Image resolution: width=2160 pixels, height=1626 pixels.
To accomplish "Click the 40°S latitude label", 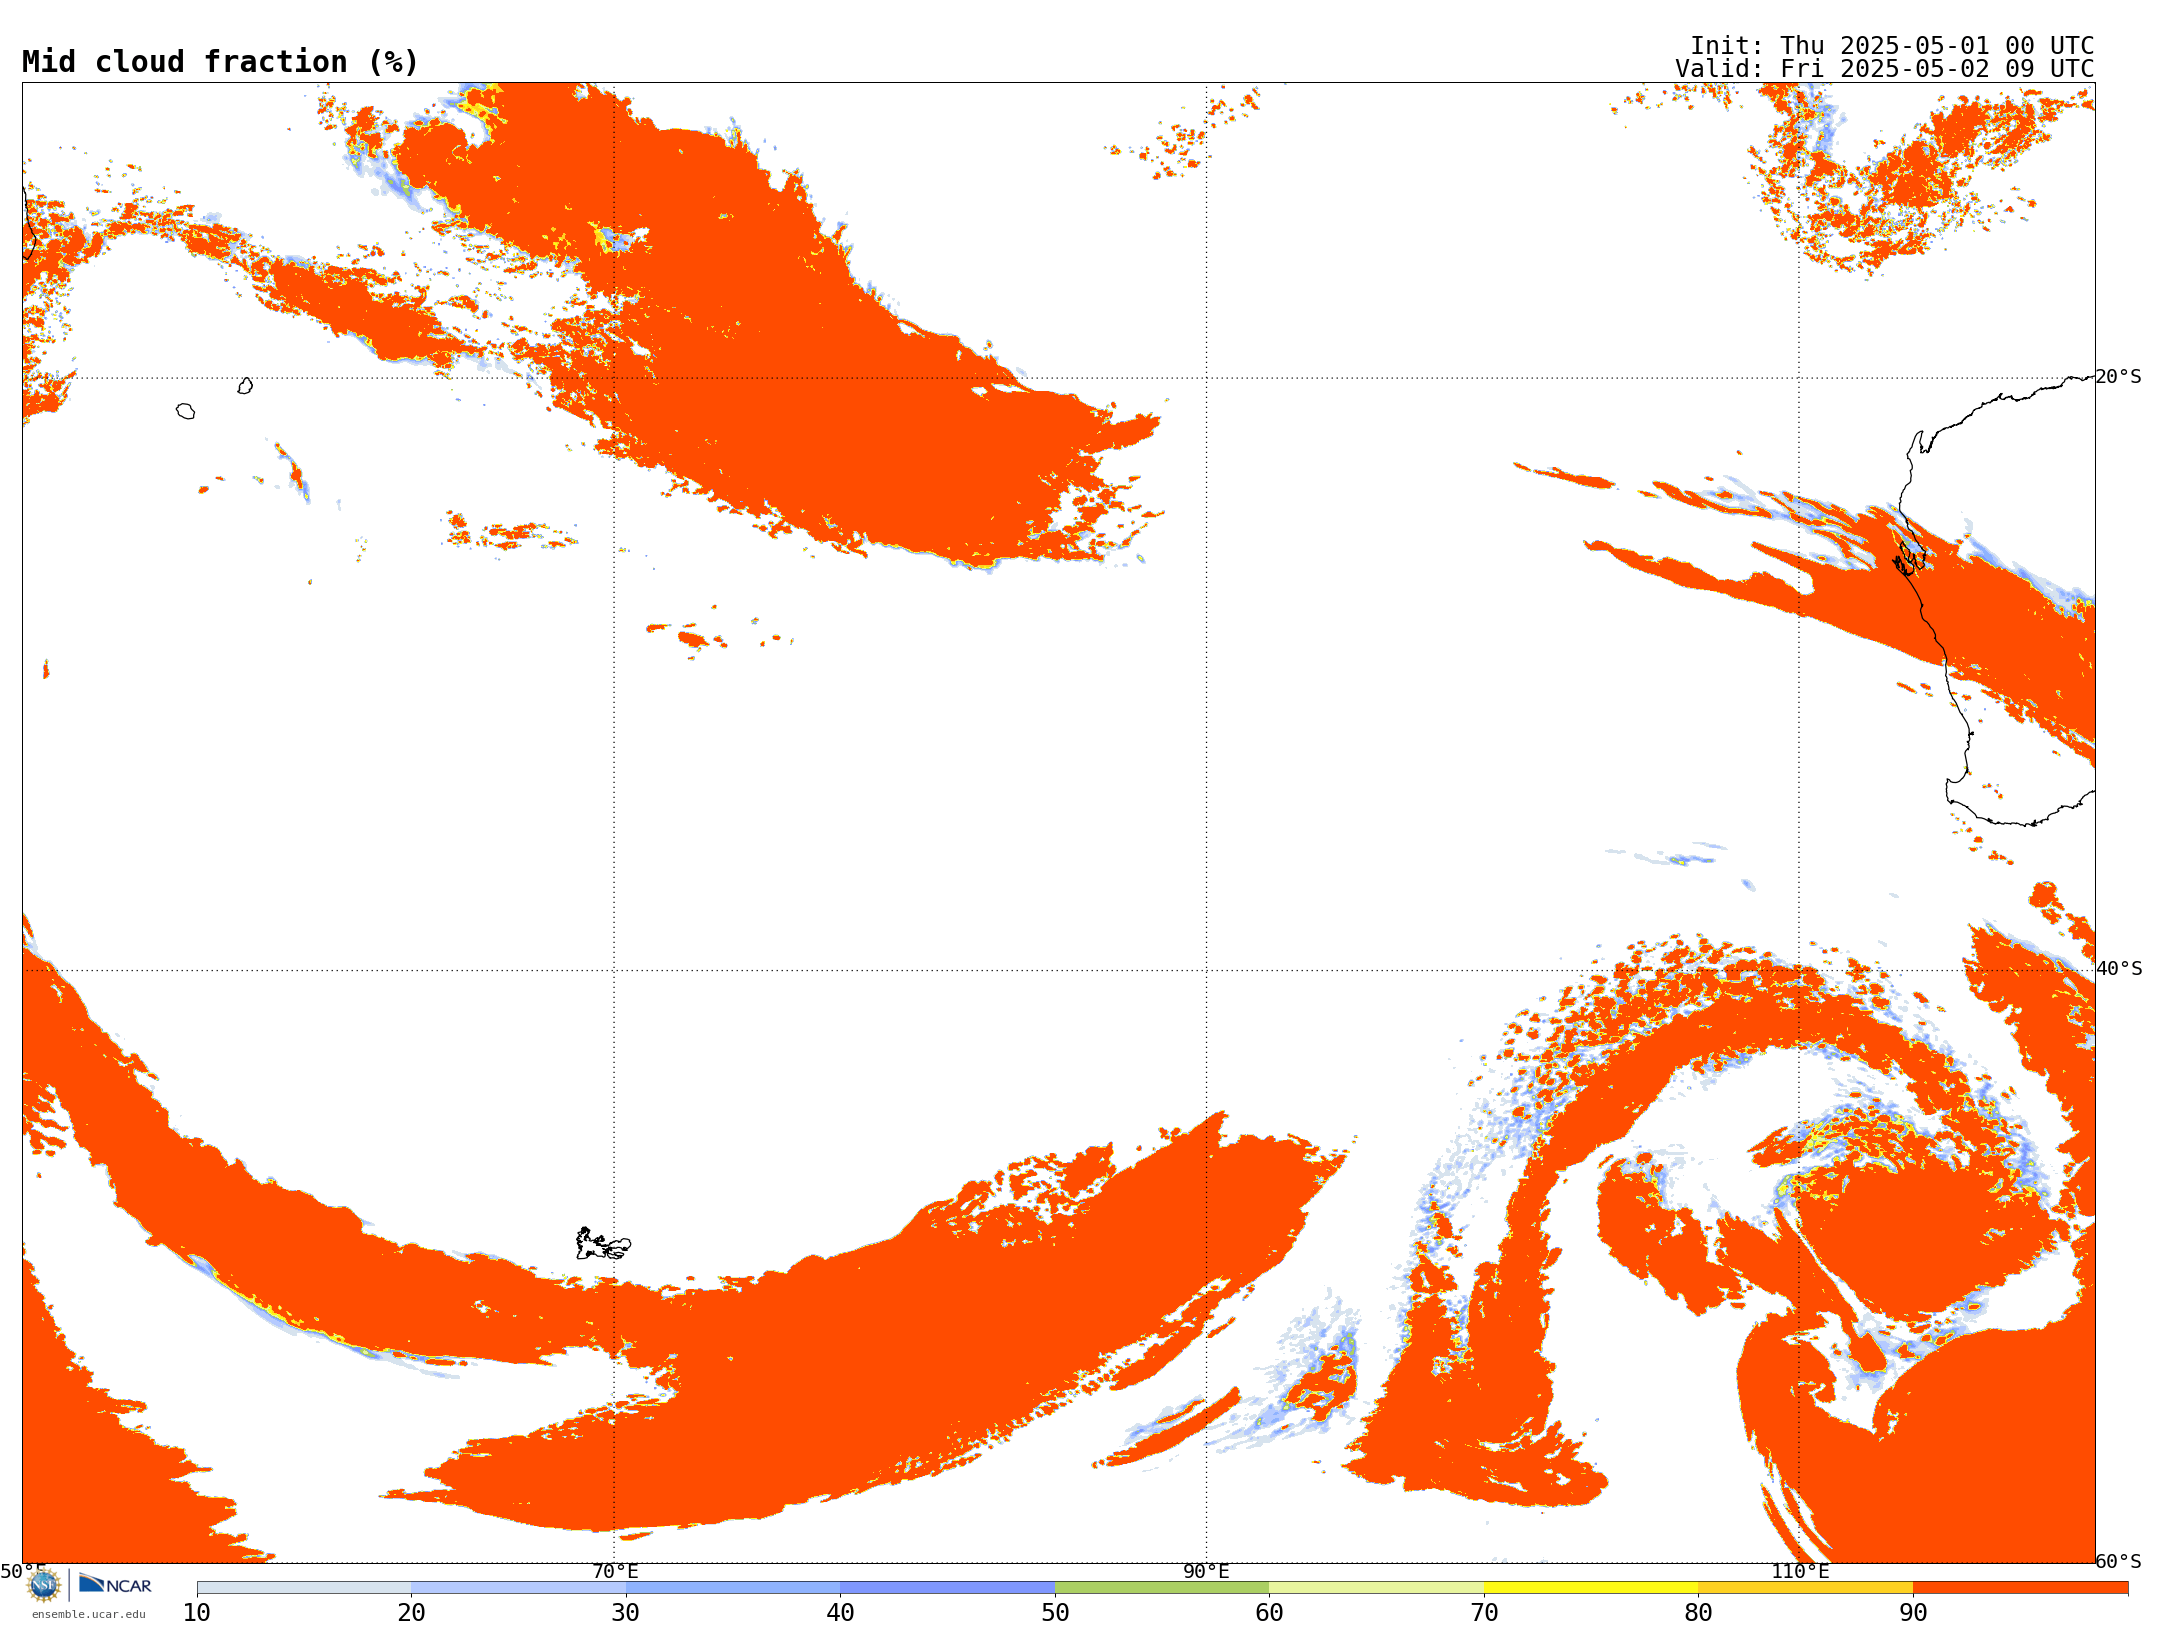I will point(2119,969).
